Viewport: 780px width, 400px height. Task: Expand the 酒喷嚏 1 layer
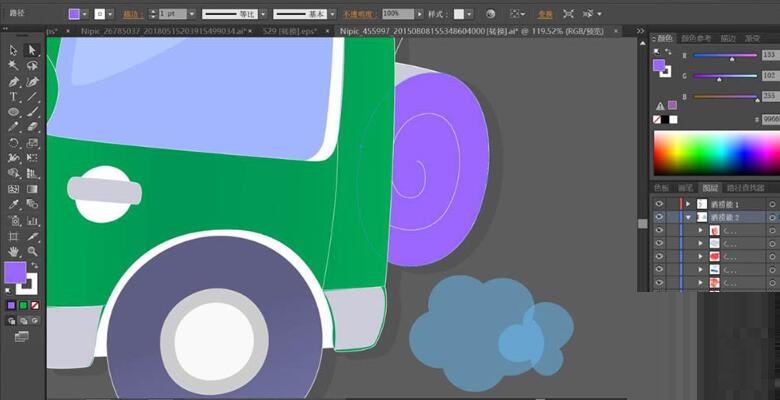point(688,204)
